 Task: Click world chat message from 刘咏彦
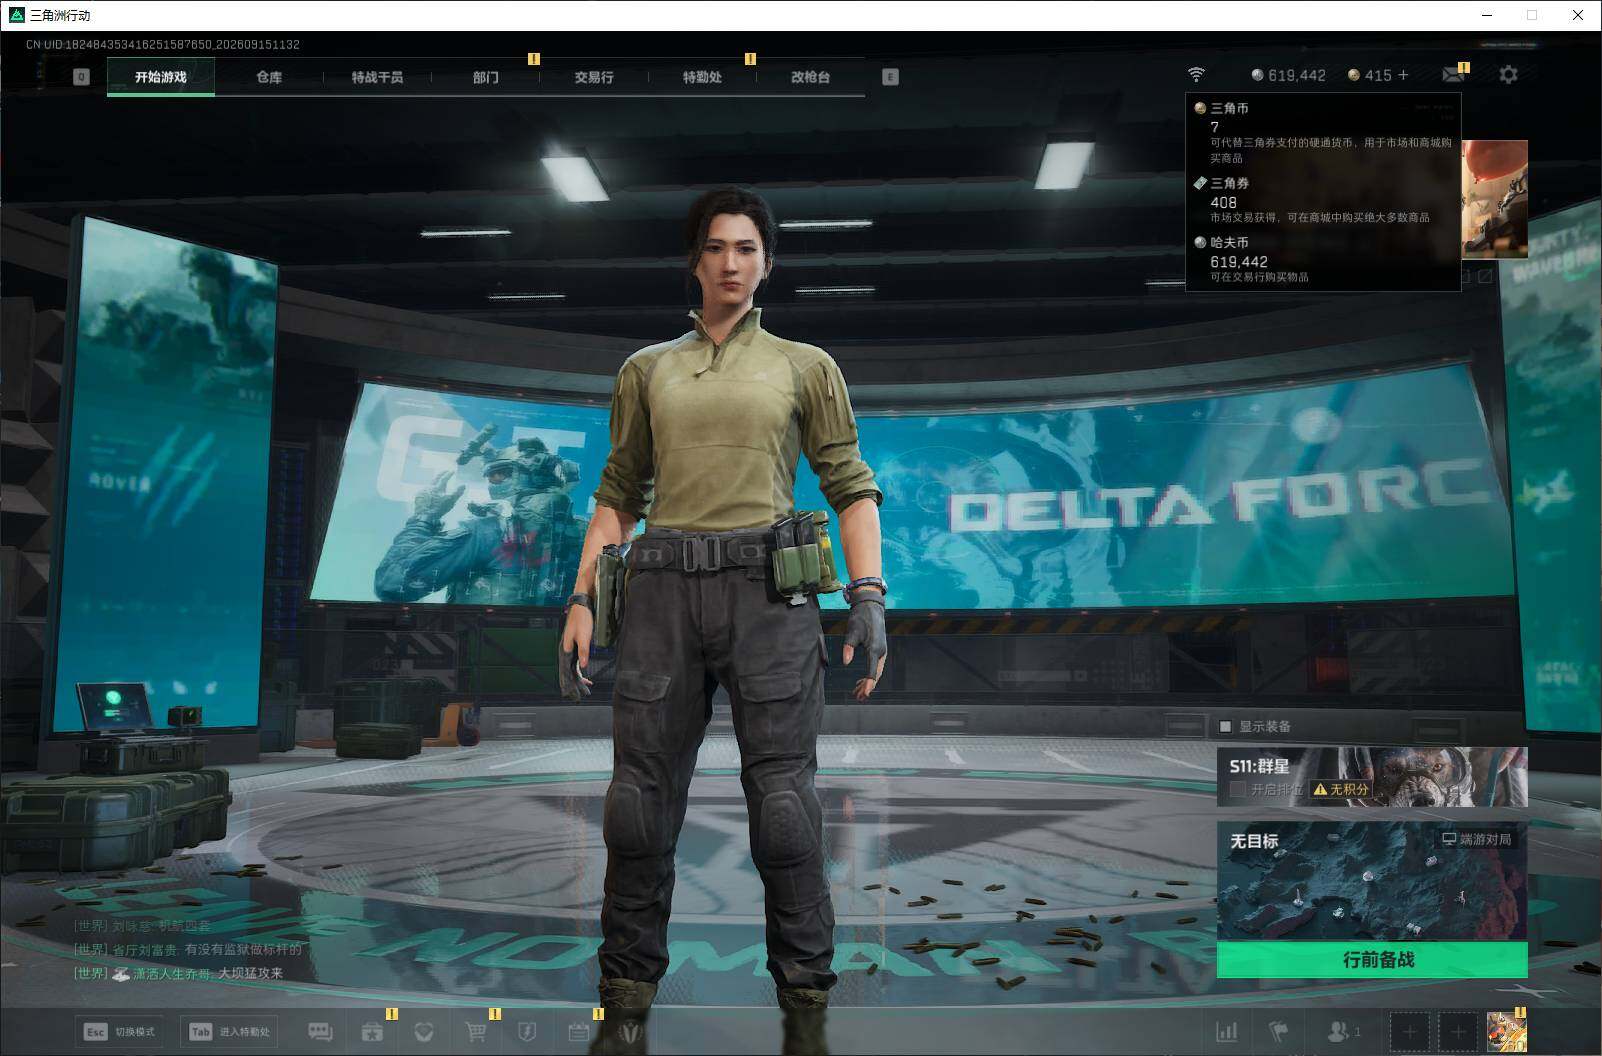pos(142,926)
